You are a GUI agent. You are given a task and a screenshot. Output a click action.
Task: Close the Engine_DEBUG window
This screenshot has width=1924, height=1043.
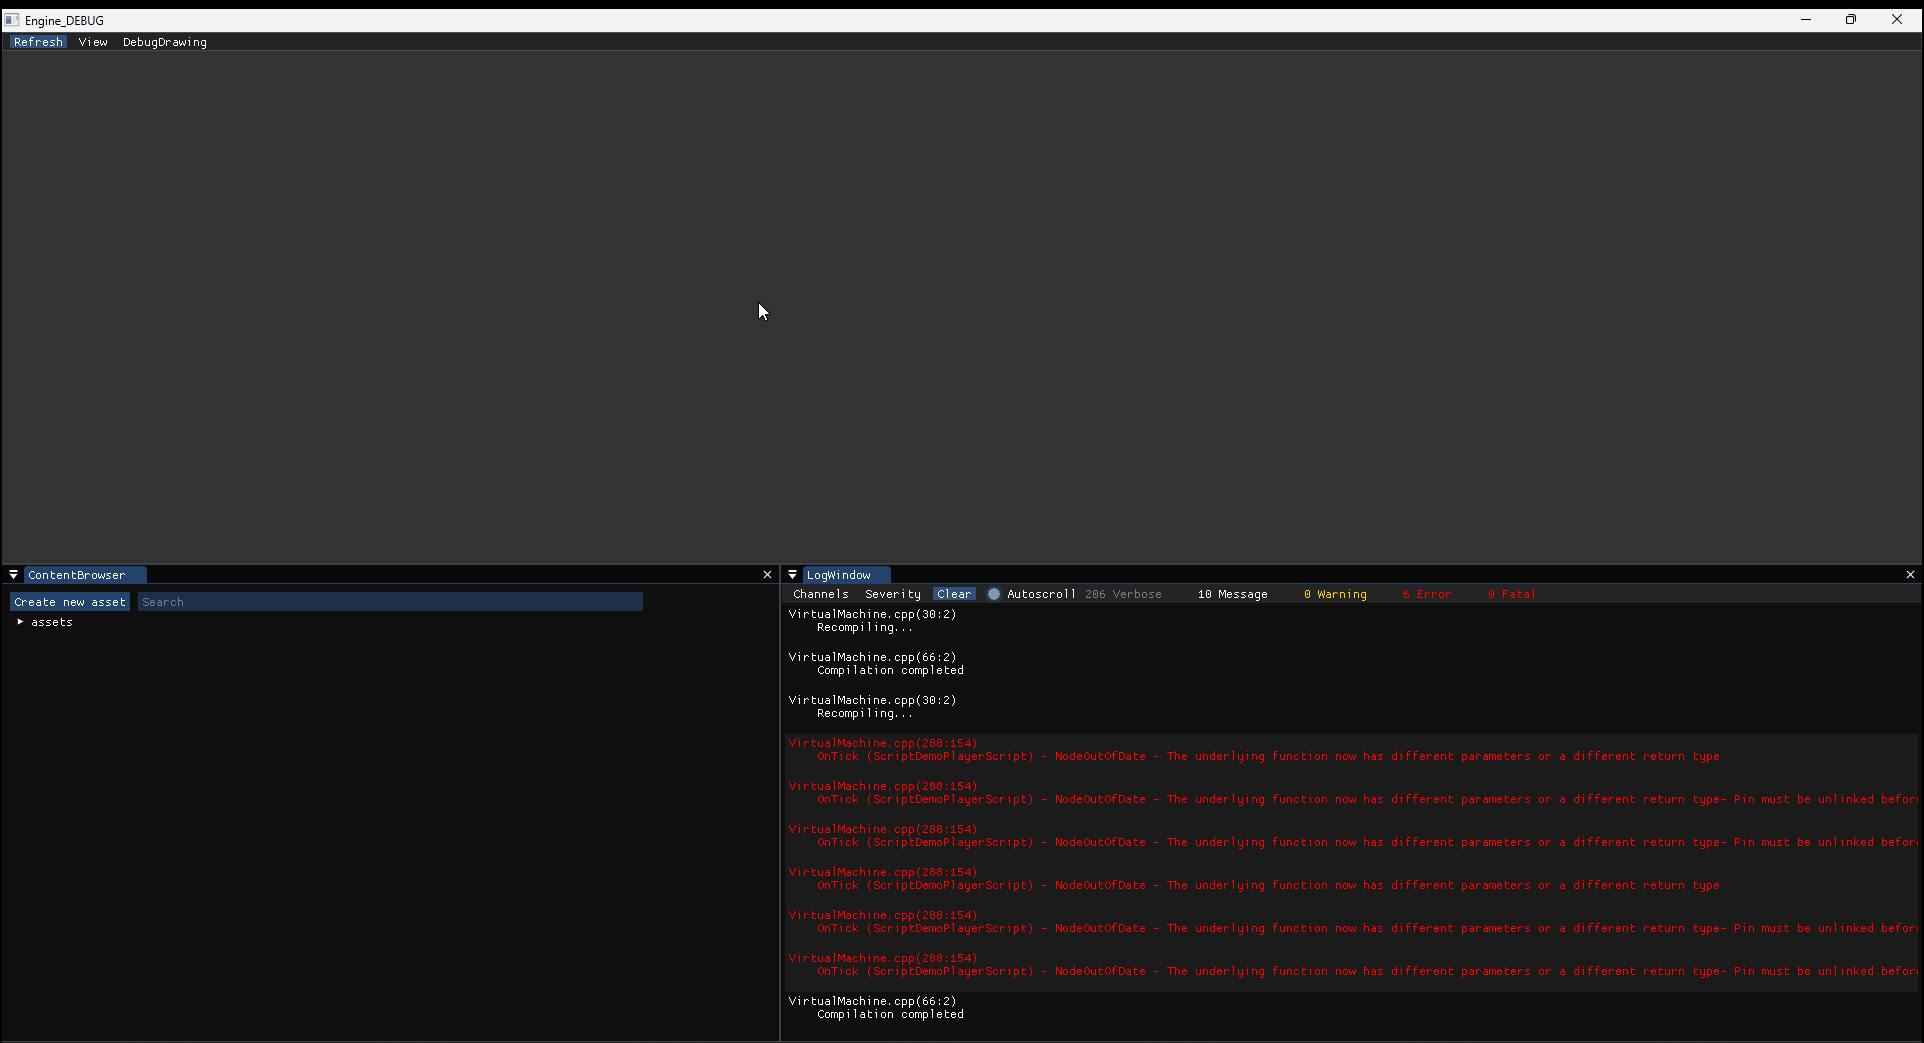pyautogui.click(x=1897, y=20)
